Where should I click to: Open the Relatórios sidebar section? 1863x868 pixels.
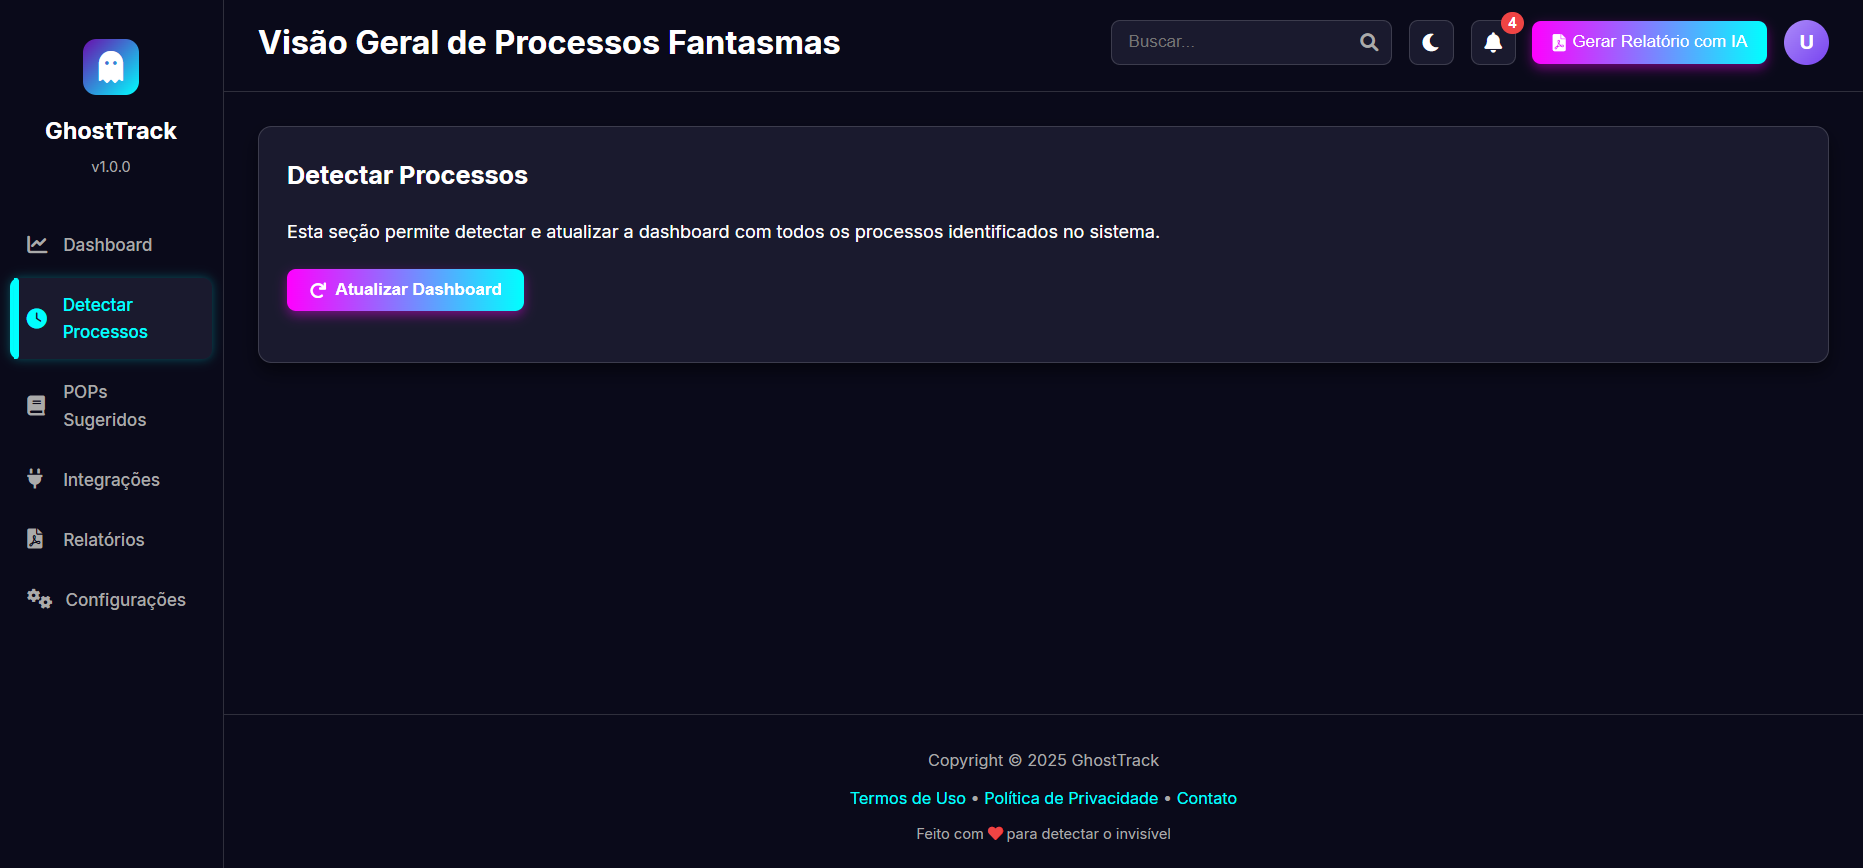click(x=104, y=540)
